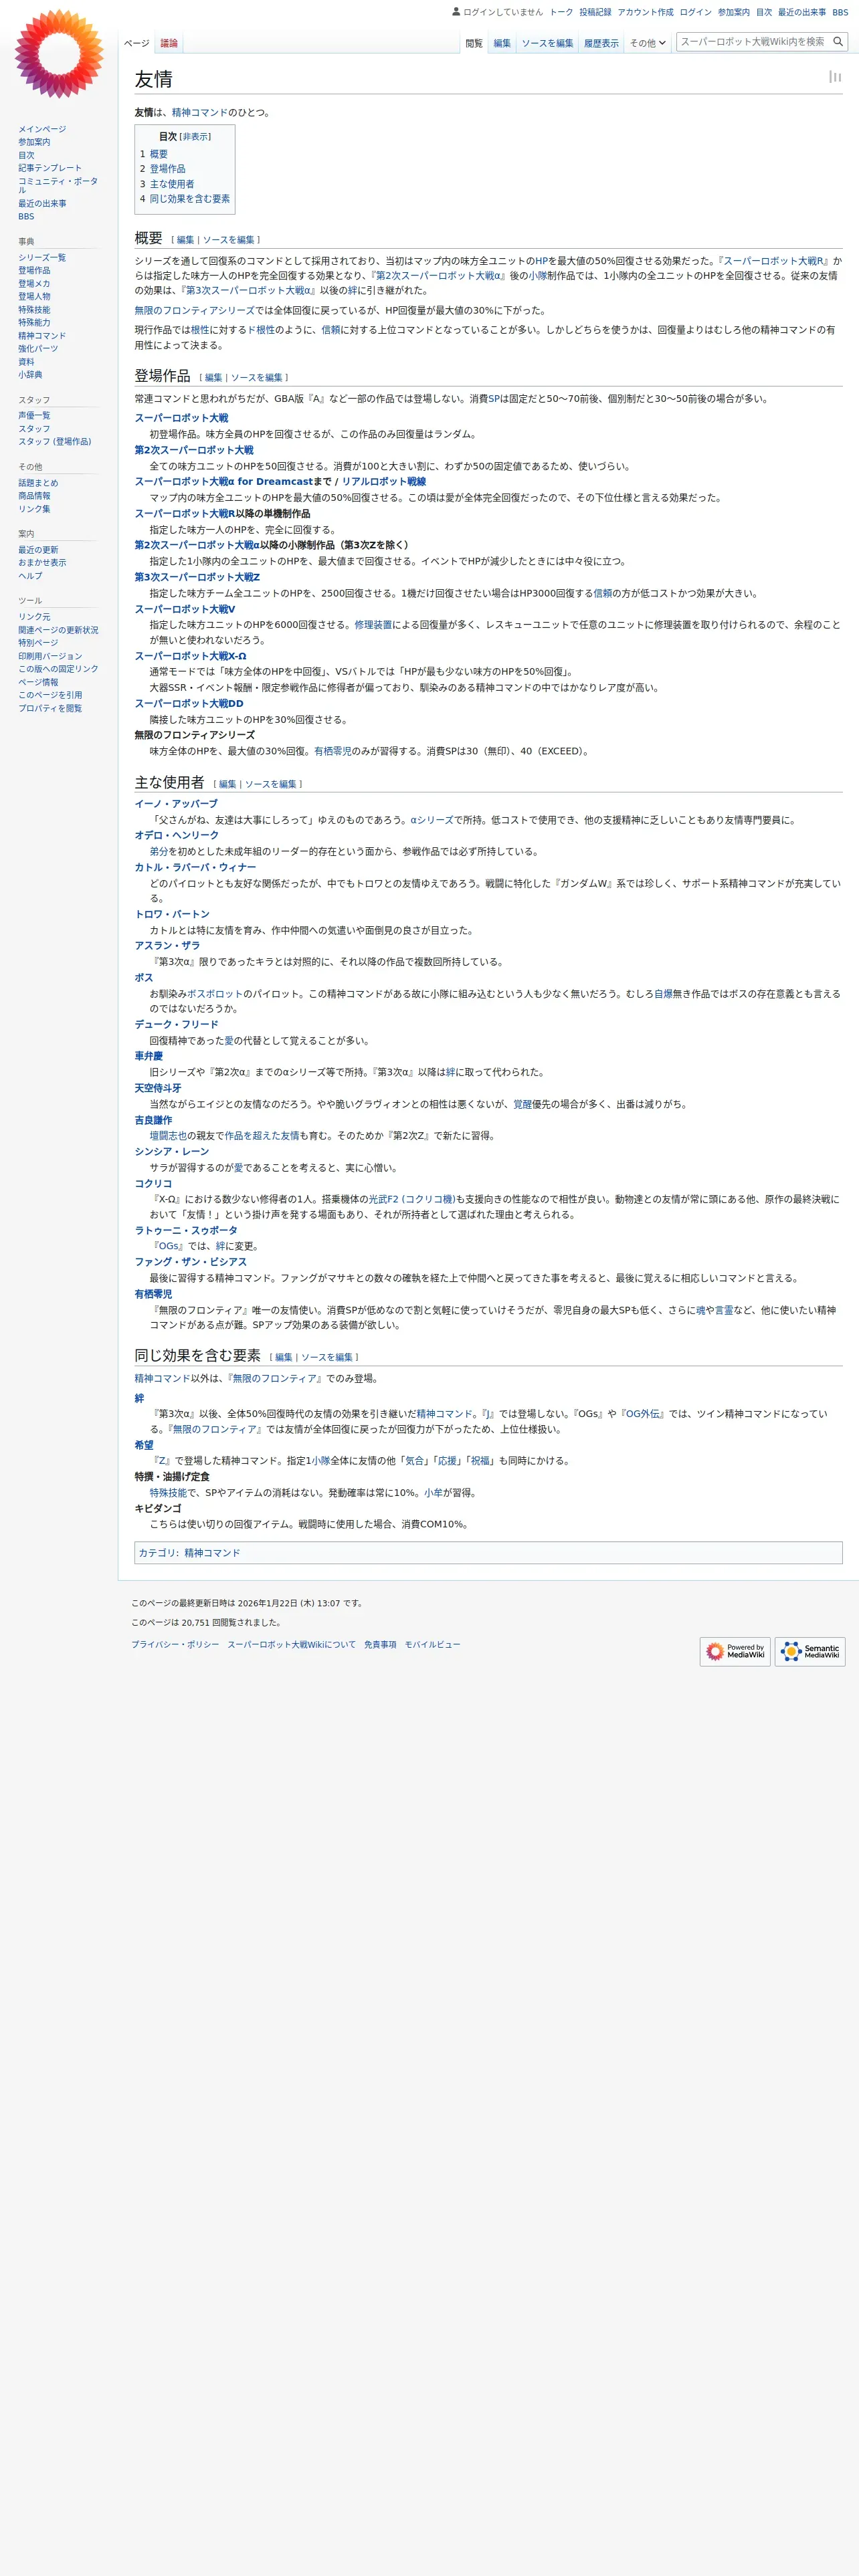This screenshot has height=2576, width=859.
Task: Focus the wiki search input field
Action: click(753, 42)
